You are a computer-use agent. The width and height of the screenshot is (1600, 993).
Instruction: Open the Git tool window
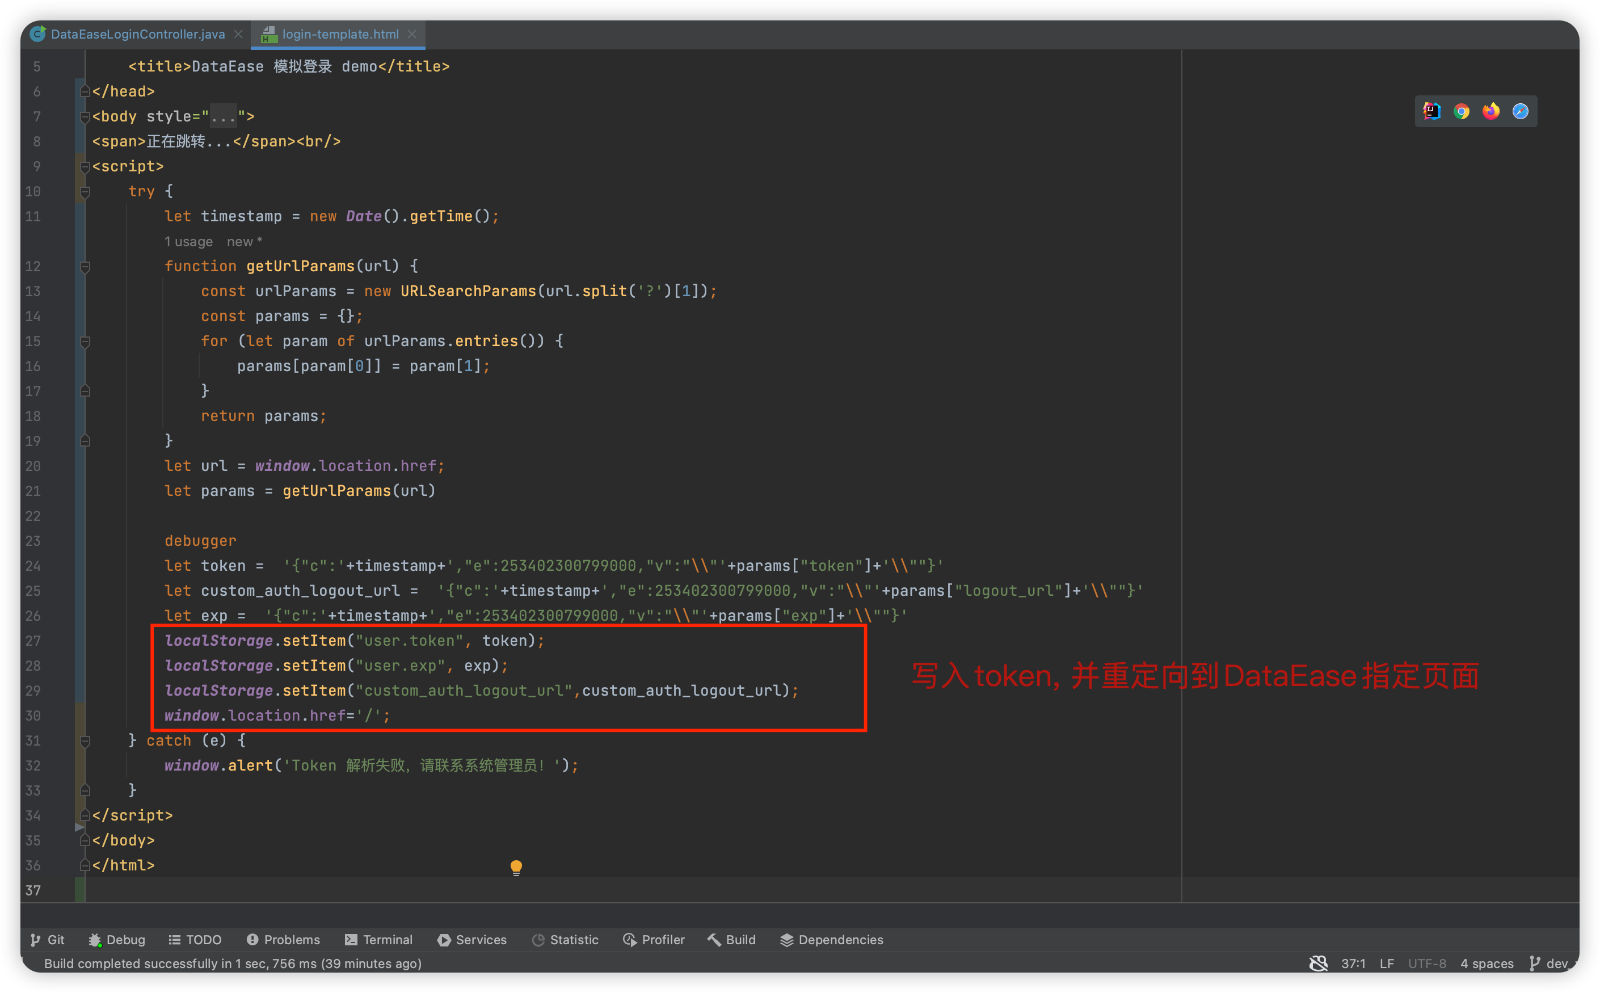click(48, 939)
